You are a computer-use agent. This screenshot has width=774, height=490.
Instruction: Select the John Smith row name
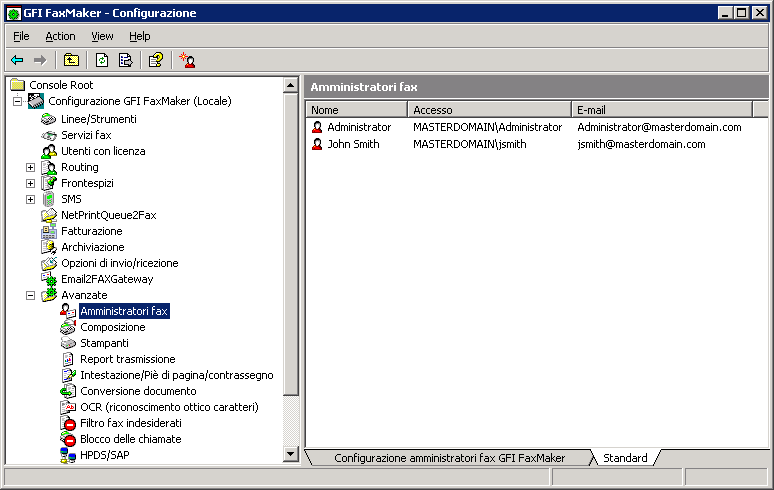pyautogui.click(x=353, y=144)
